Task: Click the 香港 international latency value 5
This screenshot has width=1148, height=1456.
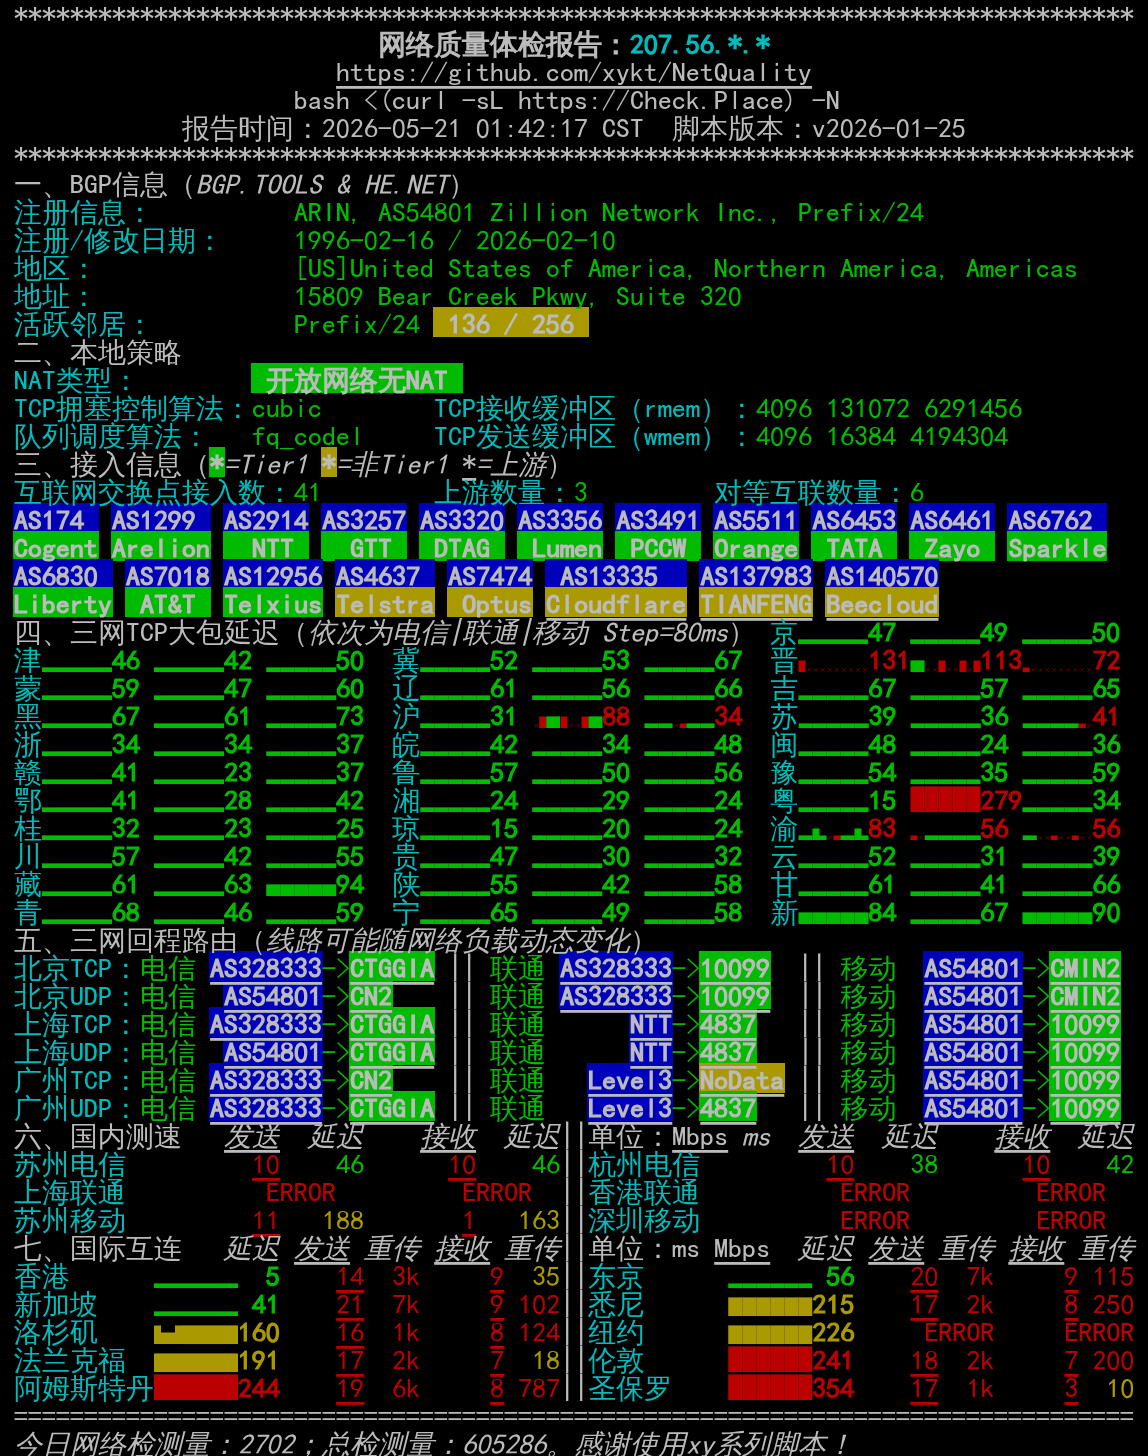Action: pyautogui.click(x=272, y=1277)
